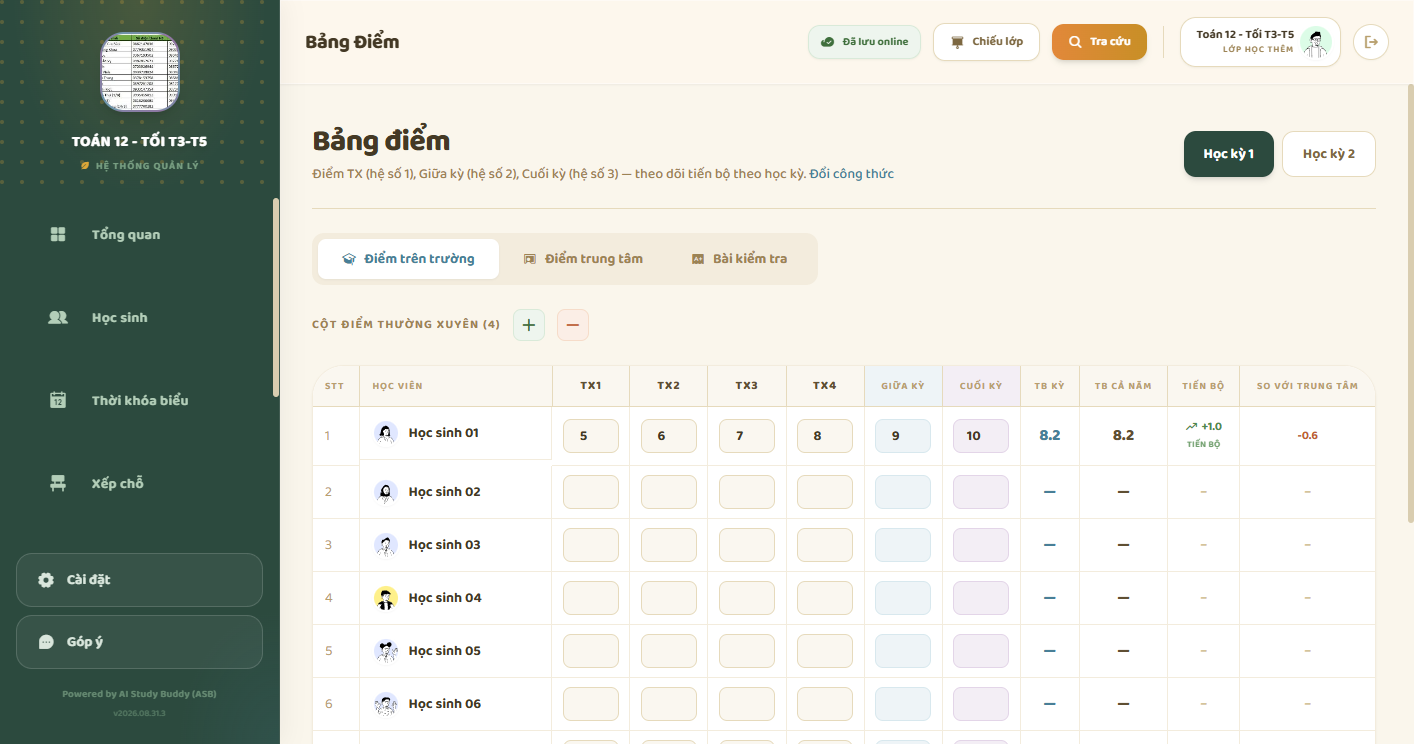Open Tổng quan from the sidebar
The width and height of the screenshot is (1414, 744).
point(140,235)
